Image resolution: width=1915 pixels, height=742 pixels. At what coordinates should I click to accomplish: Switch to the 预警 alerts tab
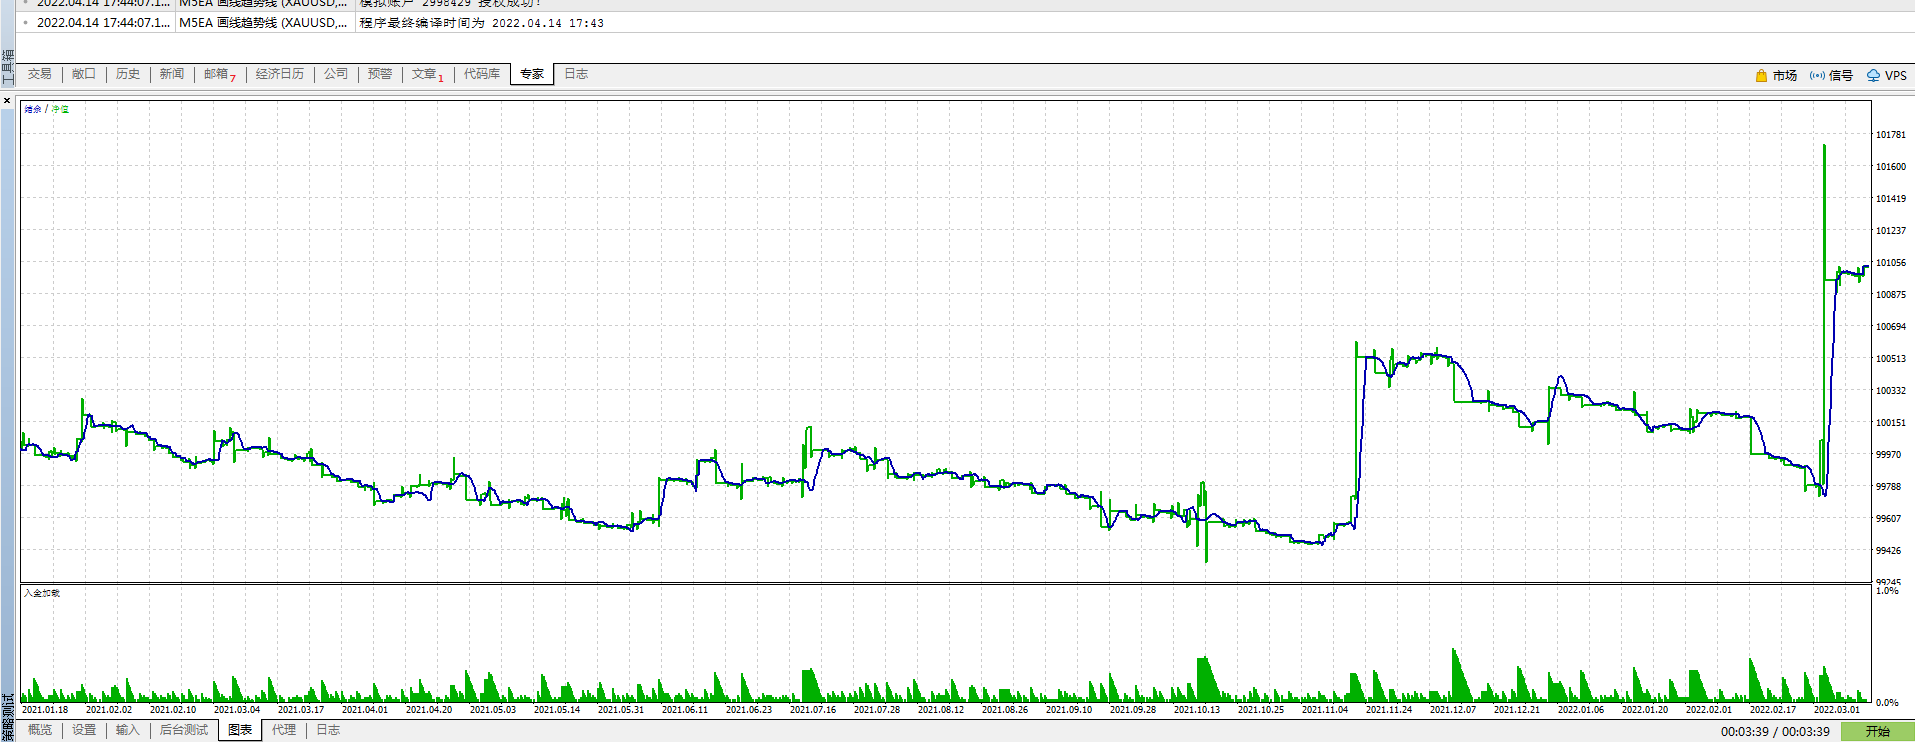pyautogui.click(x=380, y=74)
